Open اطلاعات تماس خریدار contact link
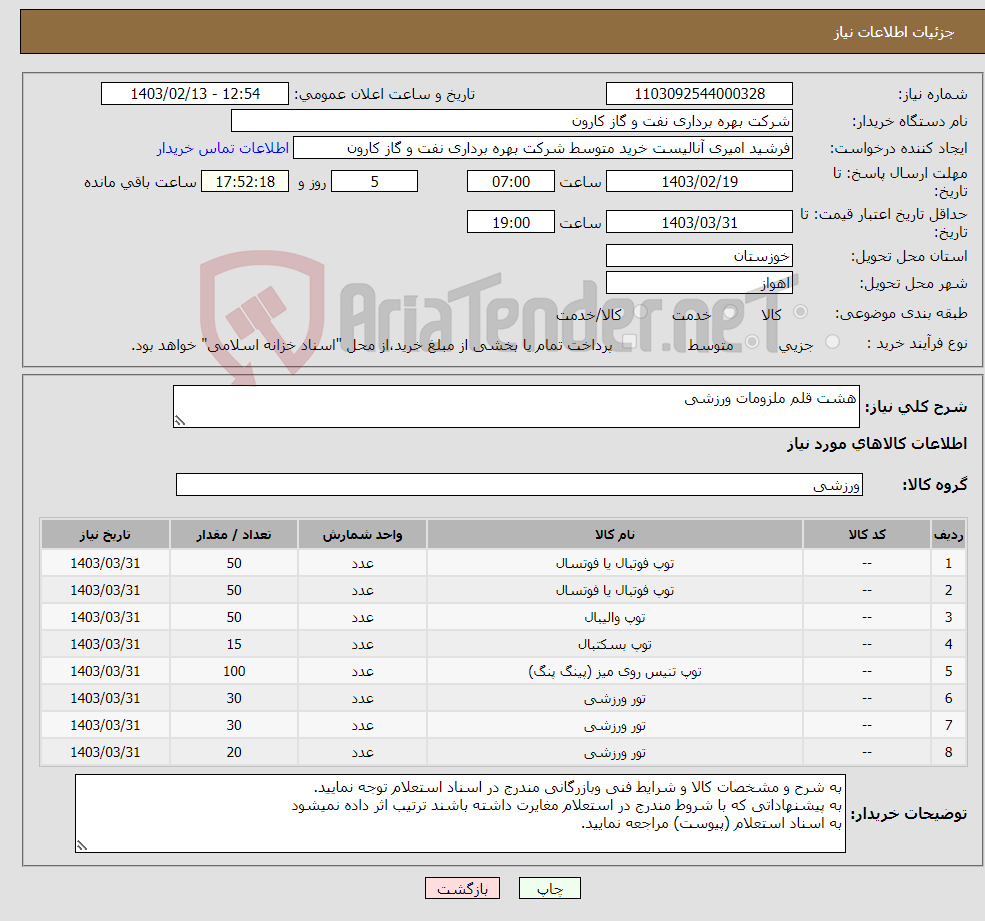This screenshot has height=921, width=985. 222,148
